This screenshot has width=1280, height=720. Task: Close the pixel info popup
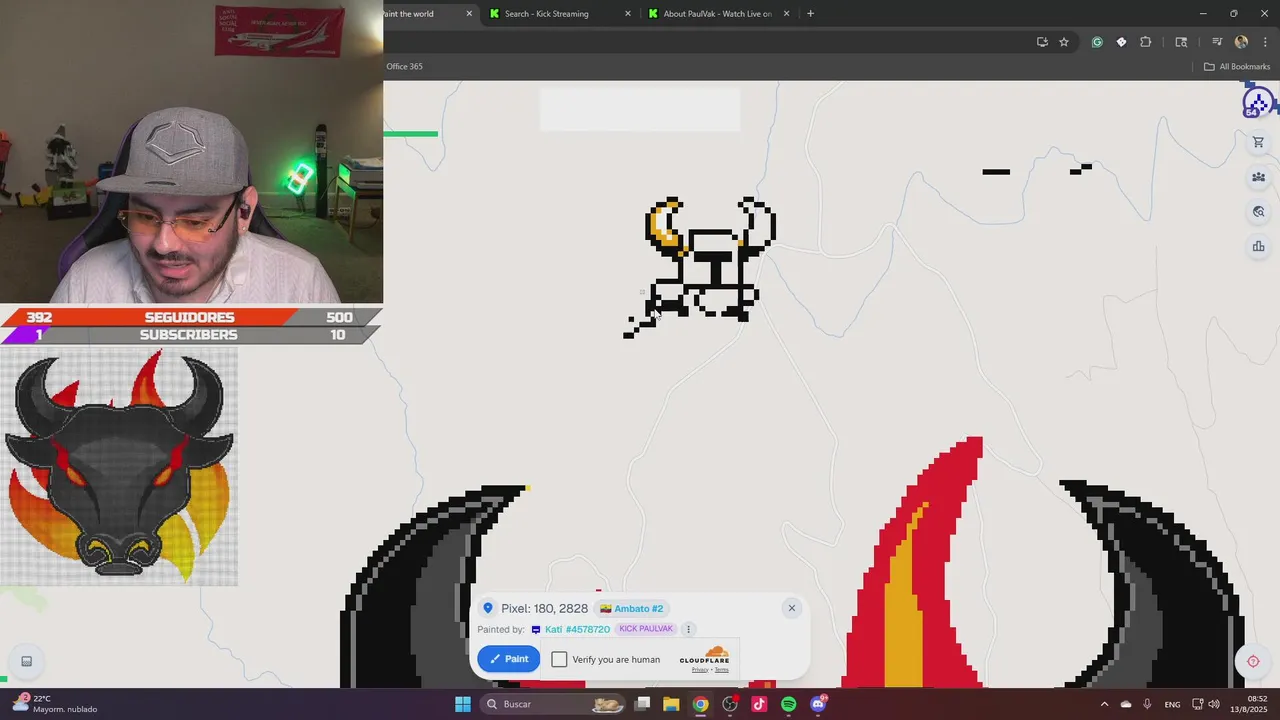click(x=791, y=608)
